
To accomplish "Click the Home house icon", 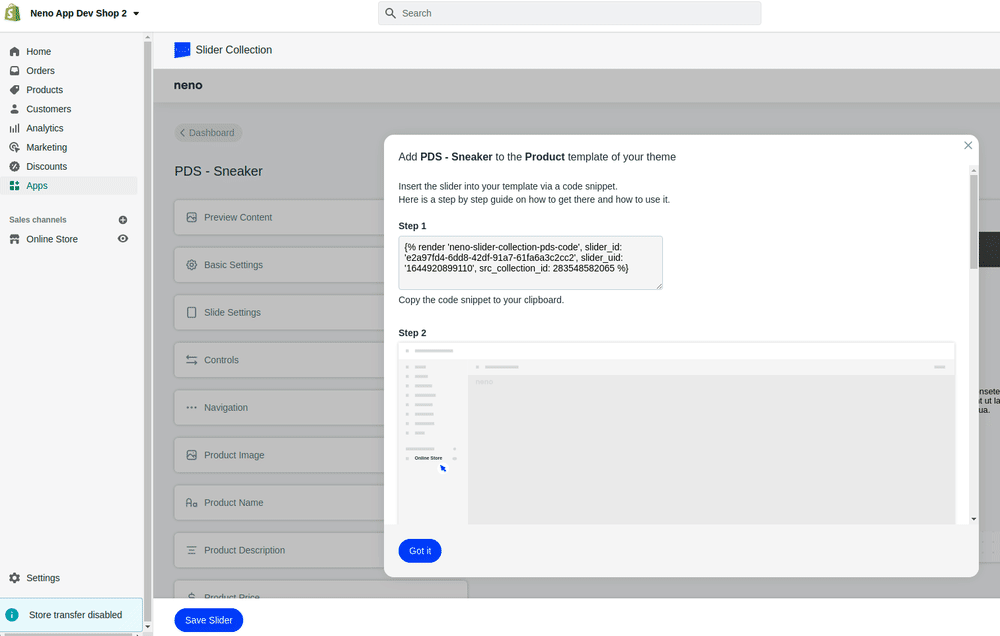I will click(x=14, y=52).
